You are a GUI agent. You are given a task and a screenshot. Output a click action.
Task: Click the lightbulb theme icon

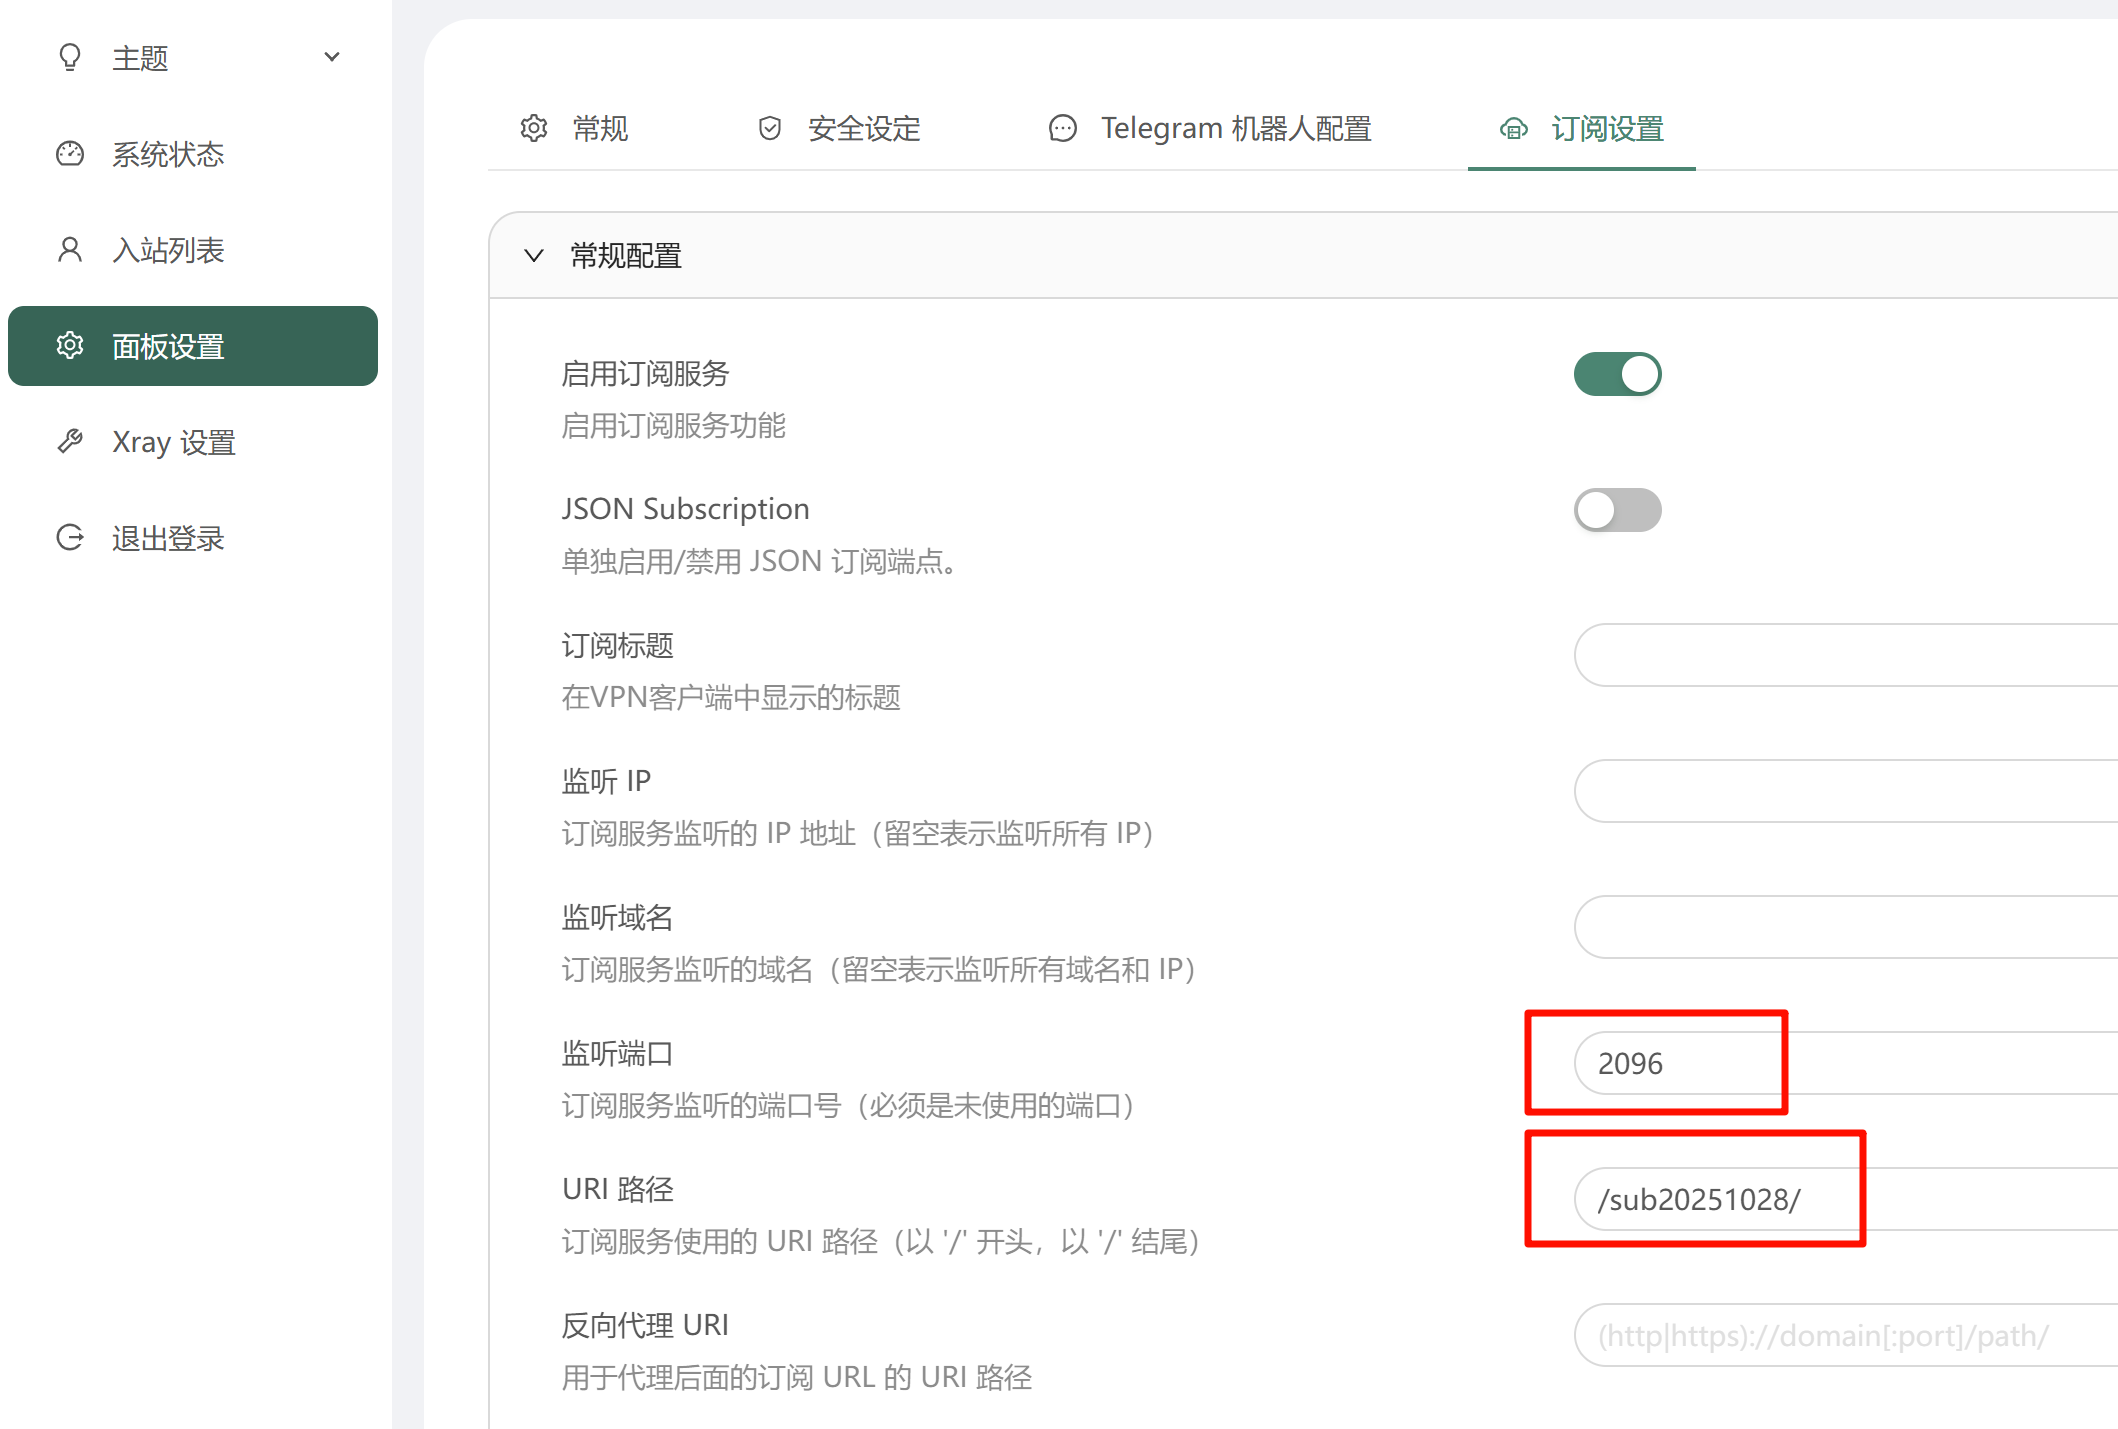click(70, 57)
